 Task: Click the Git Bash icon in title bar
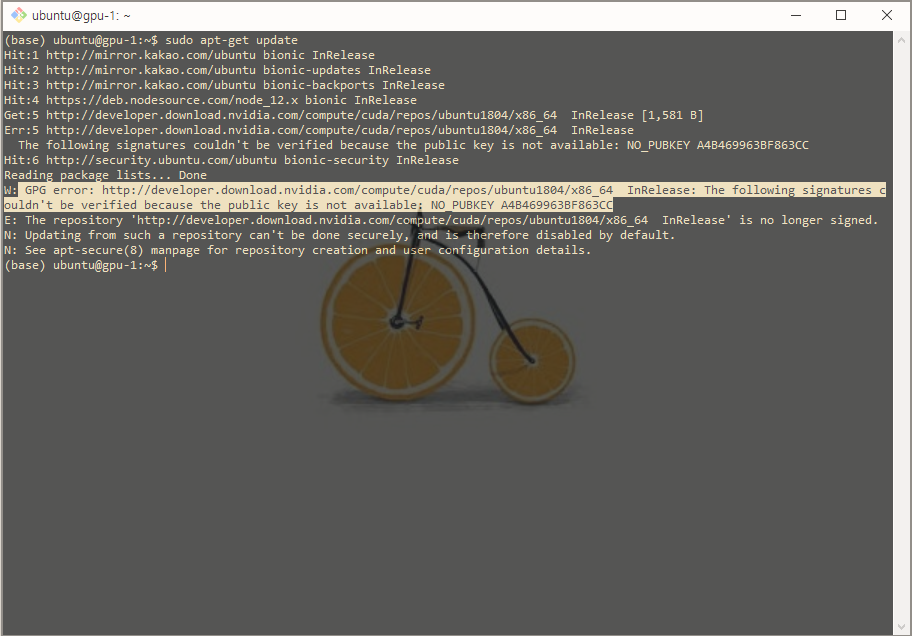click(19, 15)
